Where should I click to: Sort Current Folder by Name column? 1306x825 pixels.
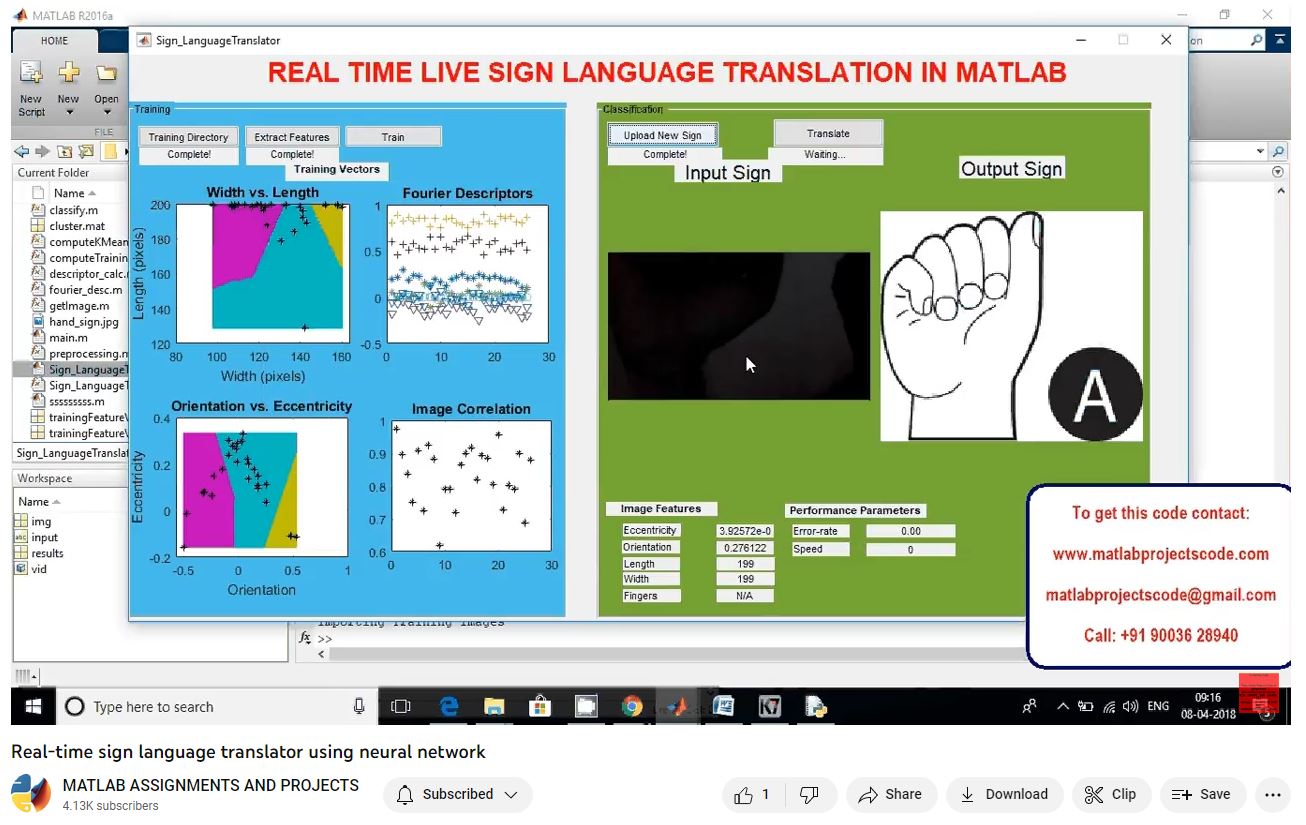[75, 193]
